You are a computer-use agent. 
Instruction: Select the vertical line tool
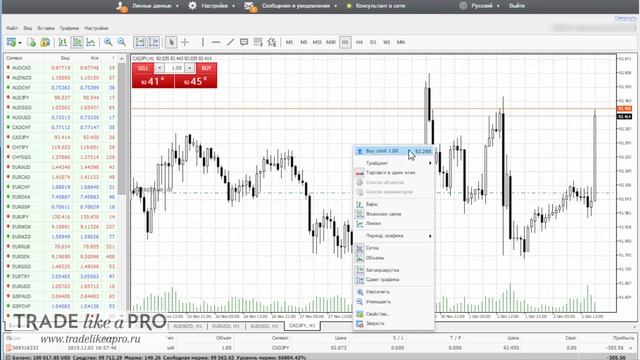(202, 42)
